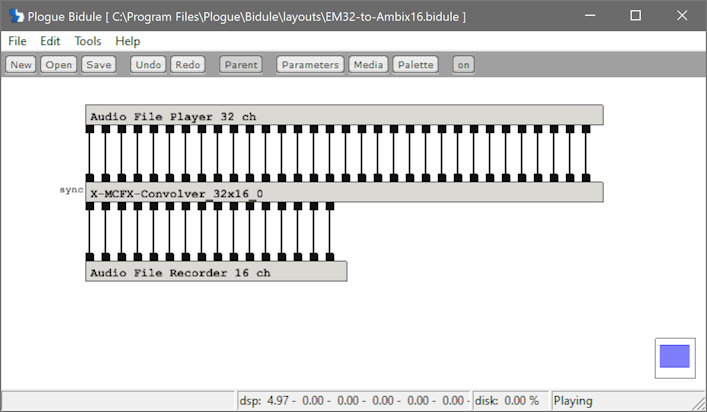Click the last output pin of Audio File Player
The image size is (707, 412).
click(x=586, y=129)
